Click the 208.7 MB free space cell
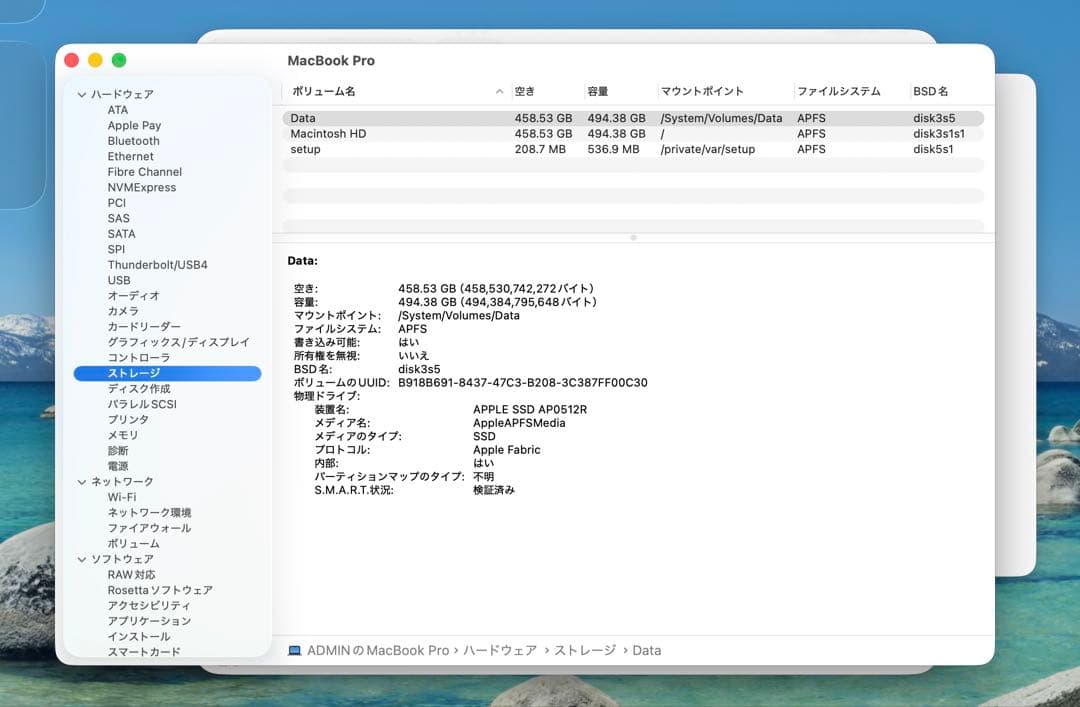This screenshot has width=1080, height=707. click(x=541, y=150)
